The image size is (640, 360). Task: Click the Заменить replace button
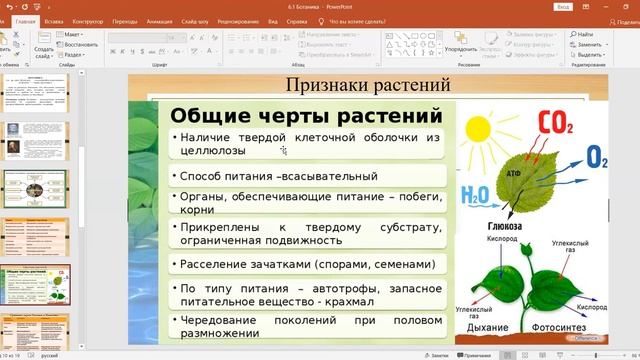589,44
